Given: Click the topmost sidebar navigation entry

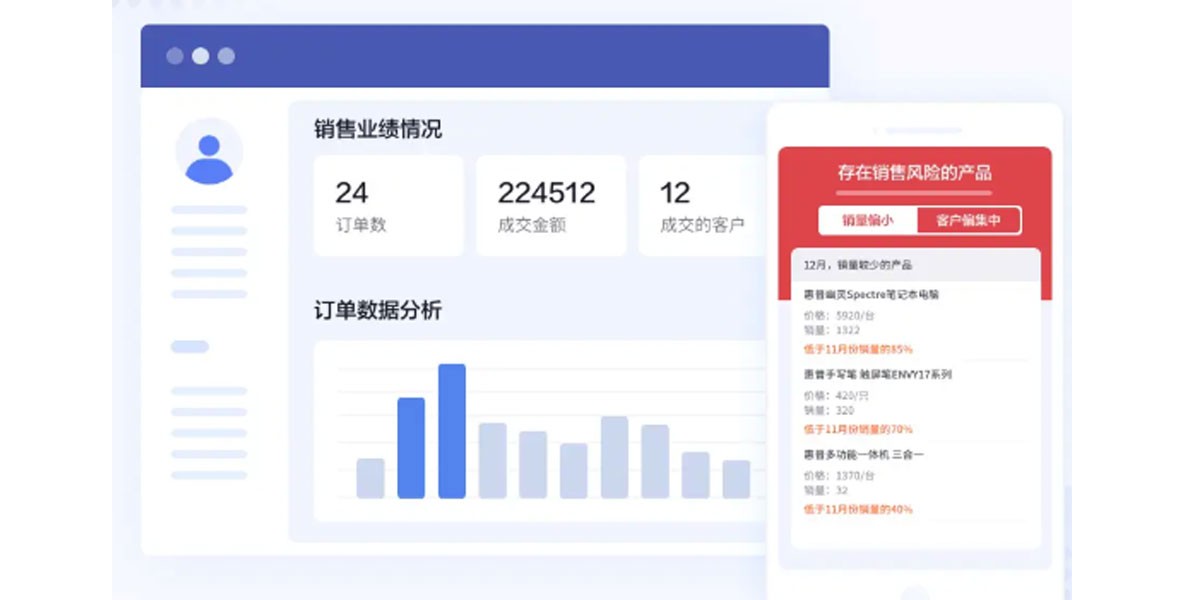Looking at the screenshot, I should coord(210,210).
